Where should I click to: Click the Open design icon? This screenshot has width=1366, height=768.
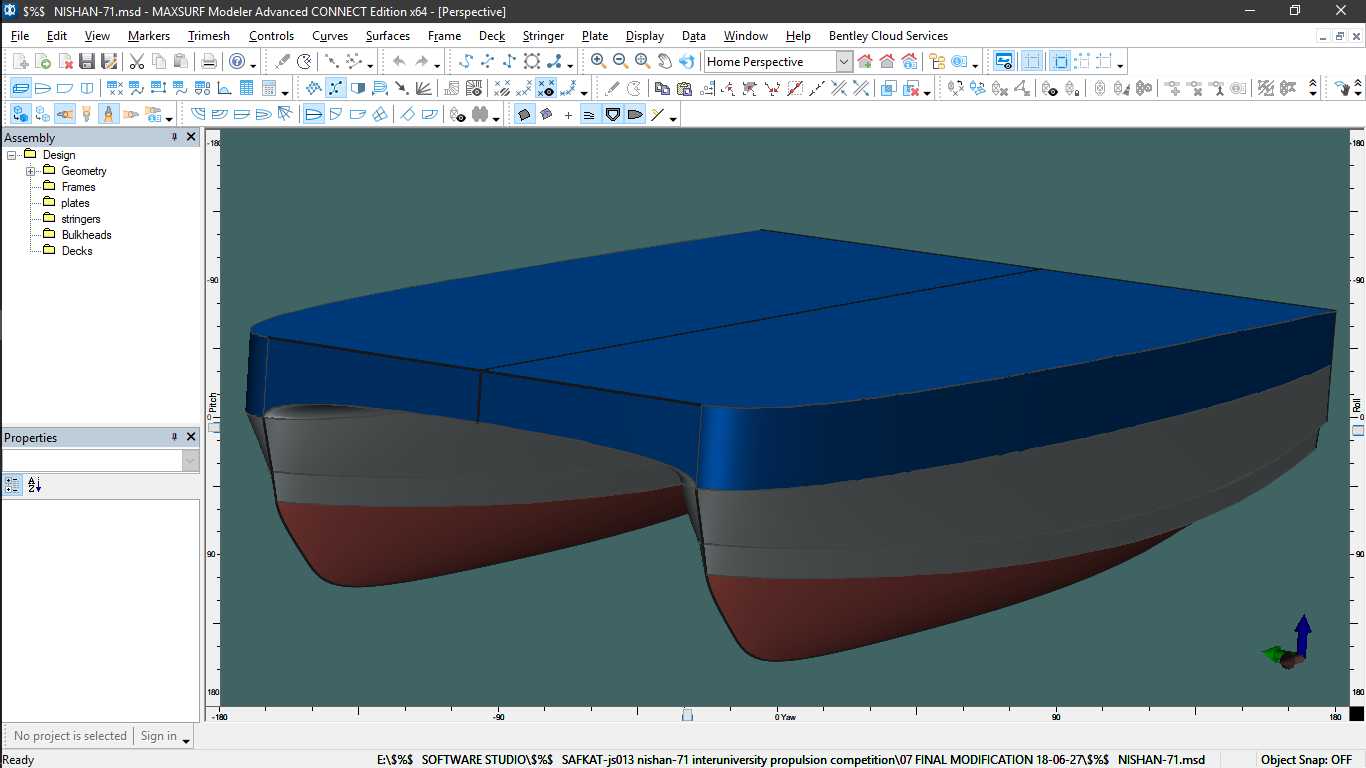click(x=43, y=62)
